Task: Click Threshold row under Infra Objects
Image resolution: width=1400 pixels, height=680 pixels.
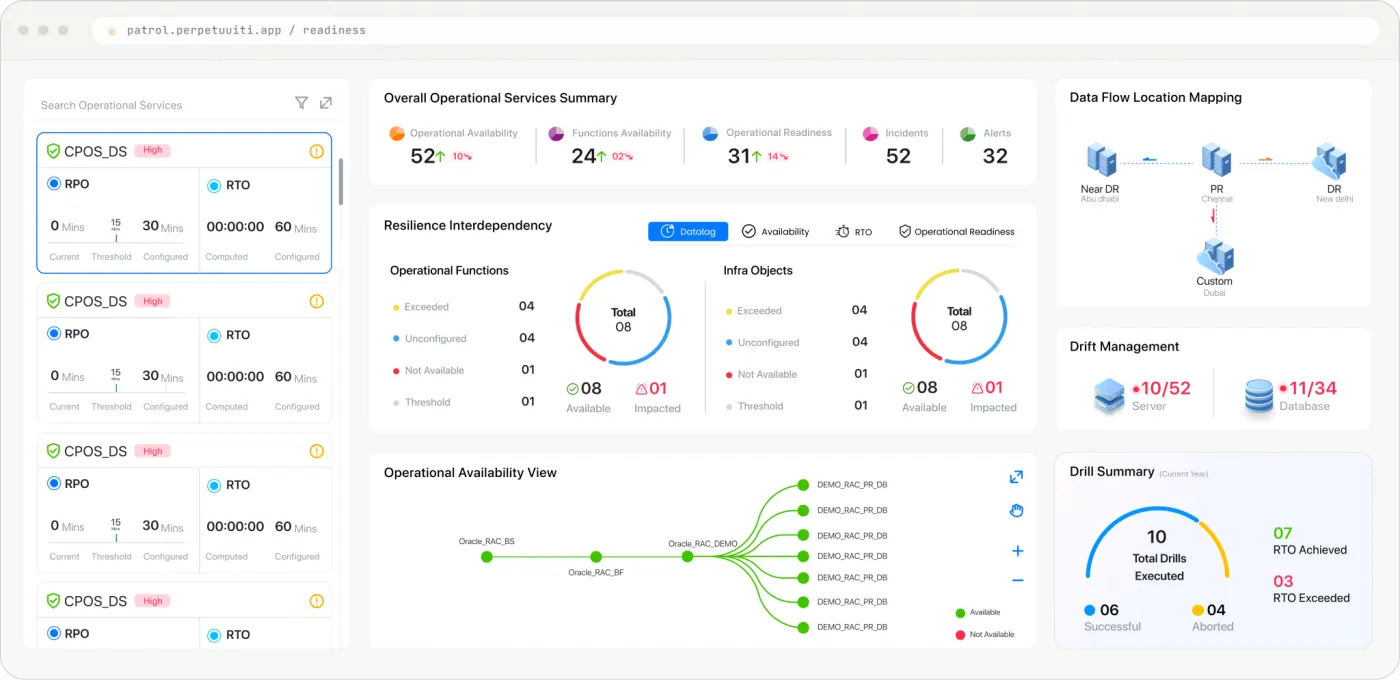Action: pyautogui.click(x=797, y=406)
